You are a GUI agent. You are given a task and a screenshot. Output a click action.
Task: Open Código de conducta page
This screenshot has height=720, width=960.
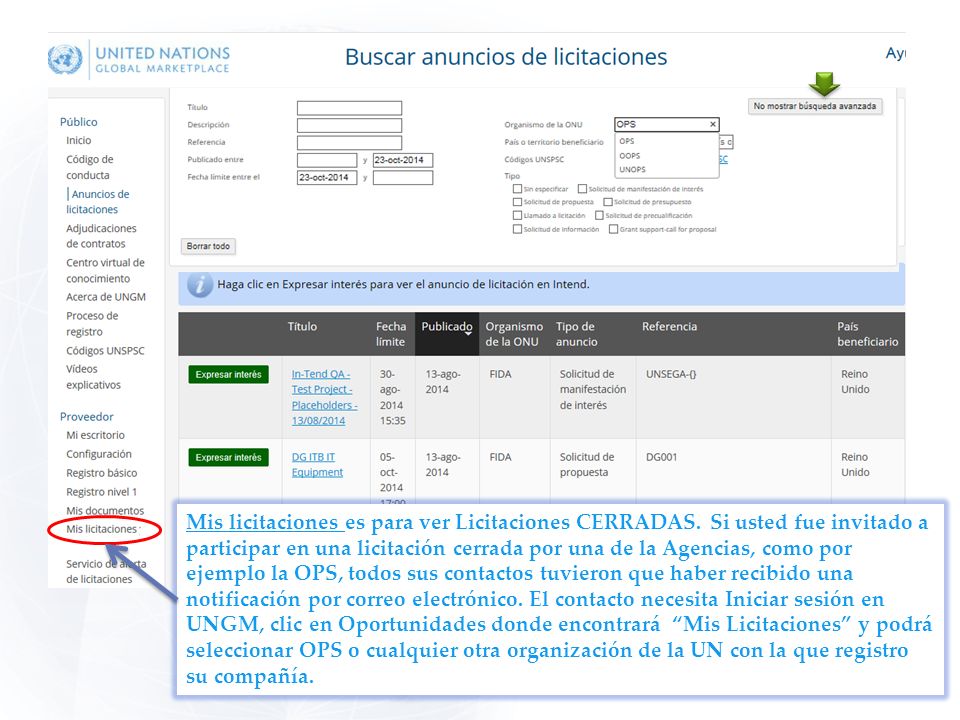[x=89, y=167]
